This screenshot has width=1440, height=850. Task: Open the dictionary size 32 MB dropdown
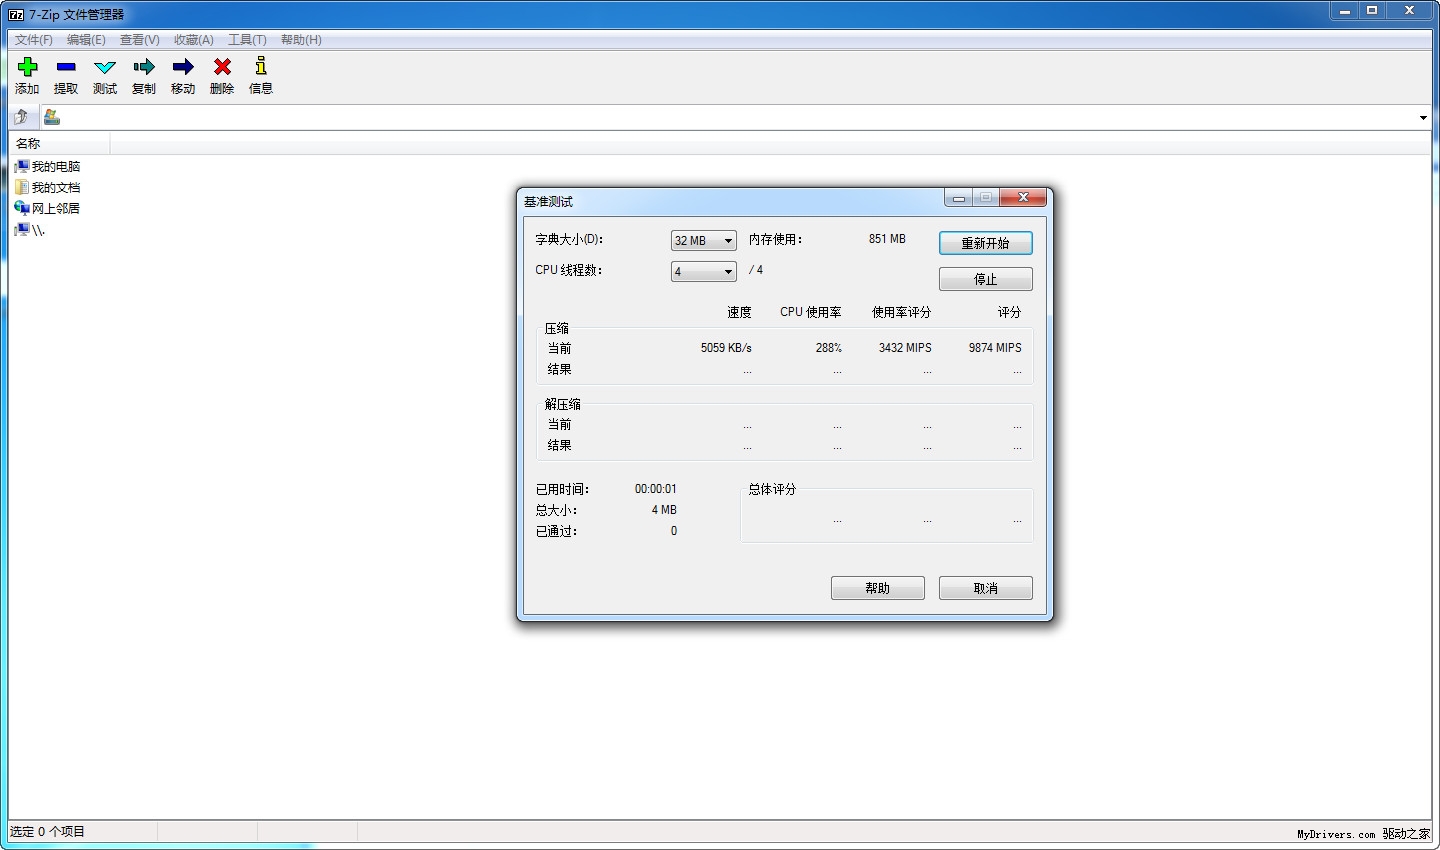(703, 241)
